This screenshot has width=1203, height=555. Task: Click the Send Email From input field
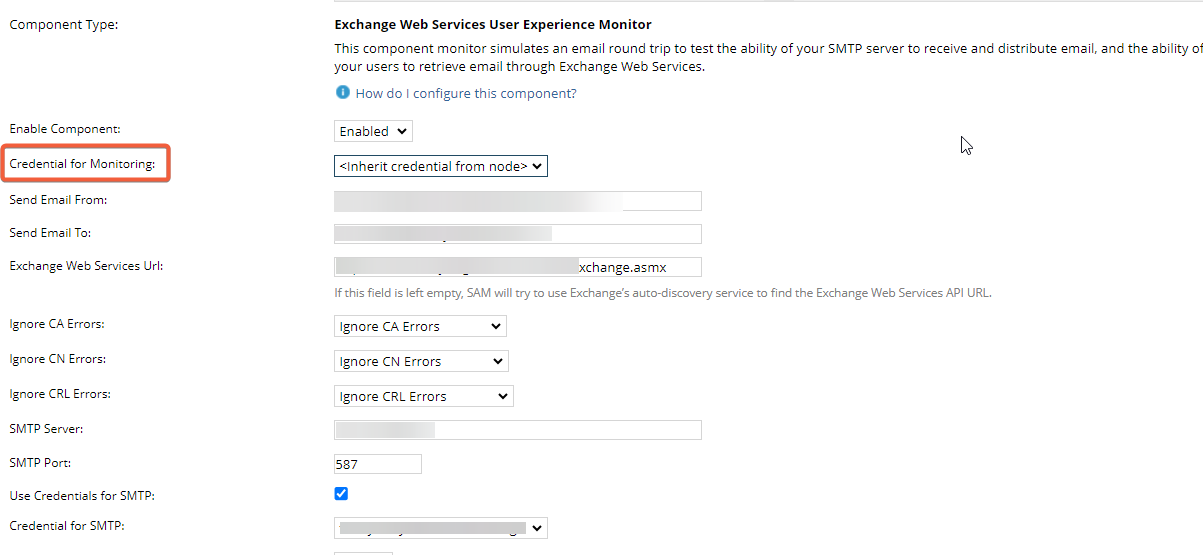point(517,201)
